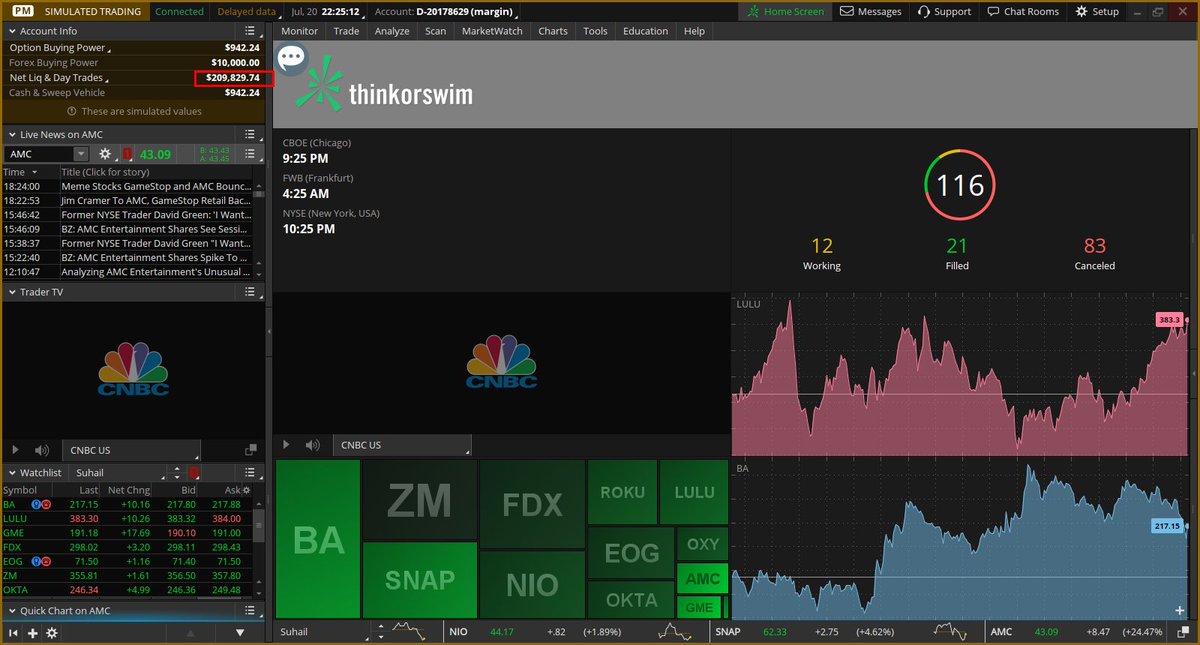The height and width of the screenshot is (645, 1200).
Task: Click the red link icon beside the AMC news symbol
Action: click(x=127, y=154)
